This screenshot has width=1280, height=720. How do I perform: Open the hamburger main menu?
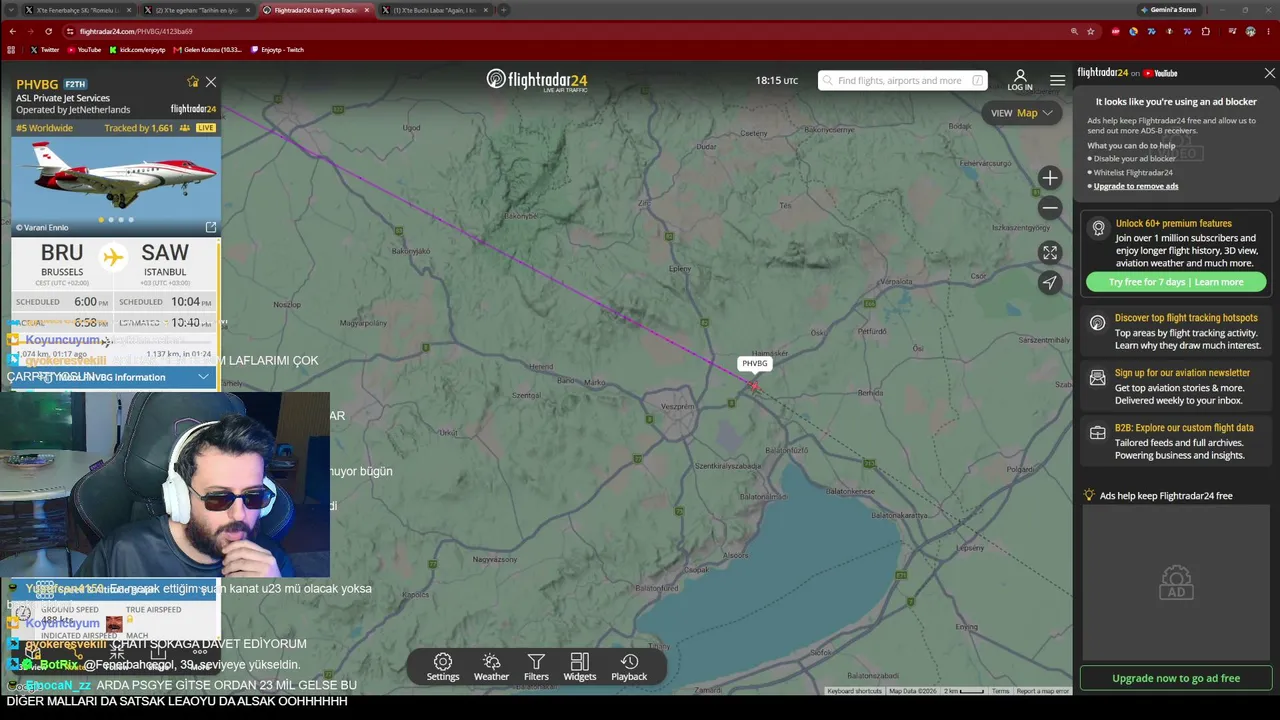(x=1057, y=80)
